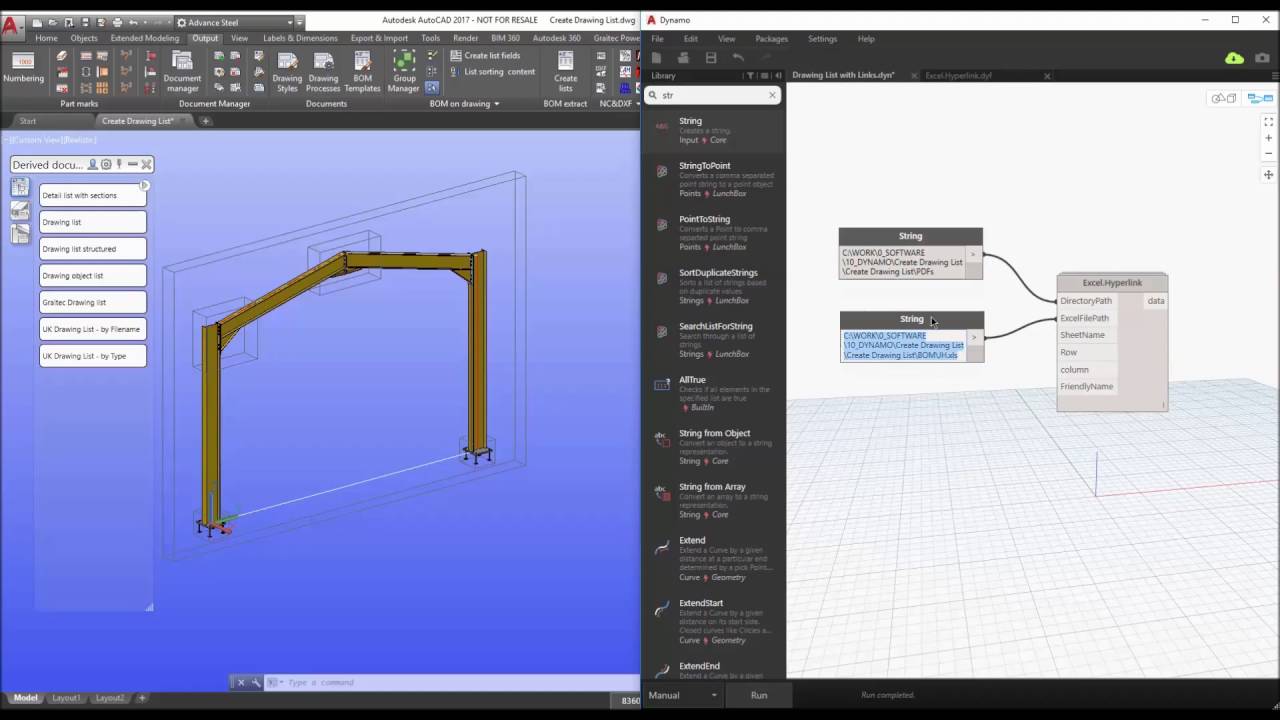The image size is (1280, 720).
Task: Select String from Object in library results
Action: pyautogui.click(x=713, y=447)
